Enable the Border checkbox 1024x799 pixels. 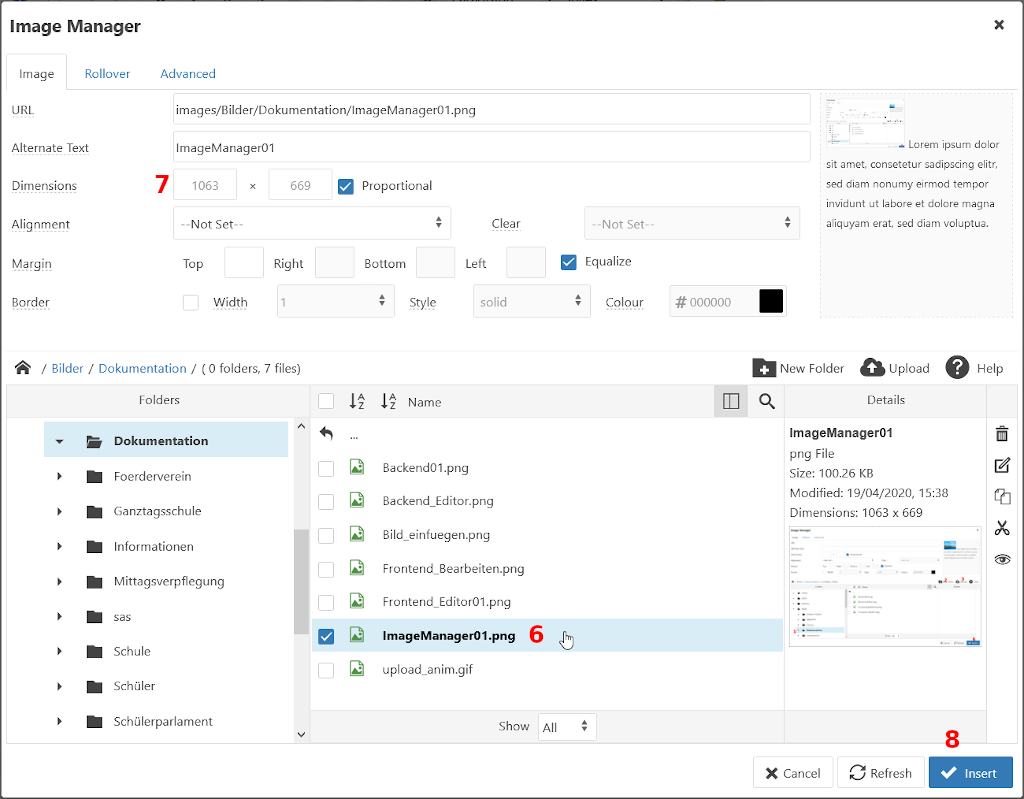191,302
